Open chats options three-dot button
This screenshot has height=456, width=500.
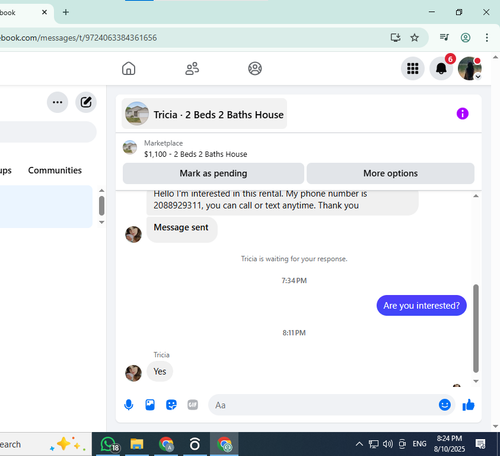click(57, 102)
